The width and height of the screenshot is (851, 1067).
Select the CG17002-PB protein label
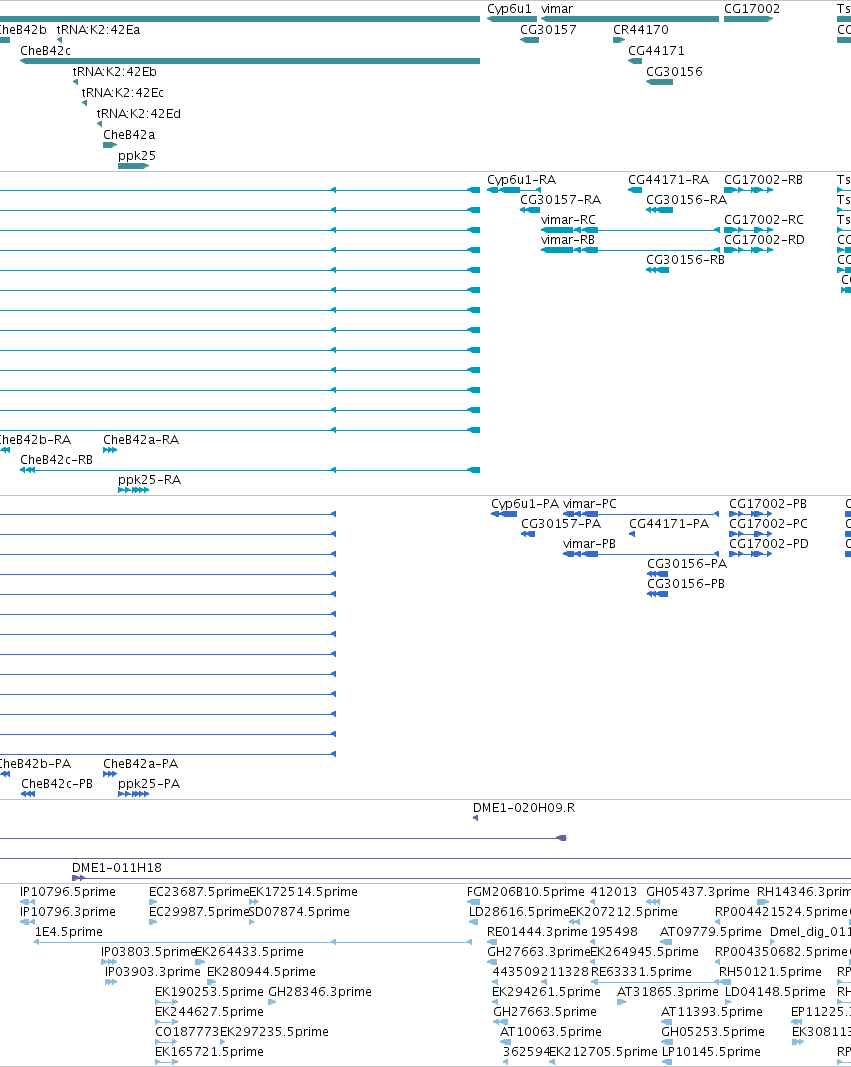(768, 504)
